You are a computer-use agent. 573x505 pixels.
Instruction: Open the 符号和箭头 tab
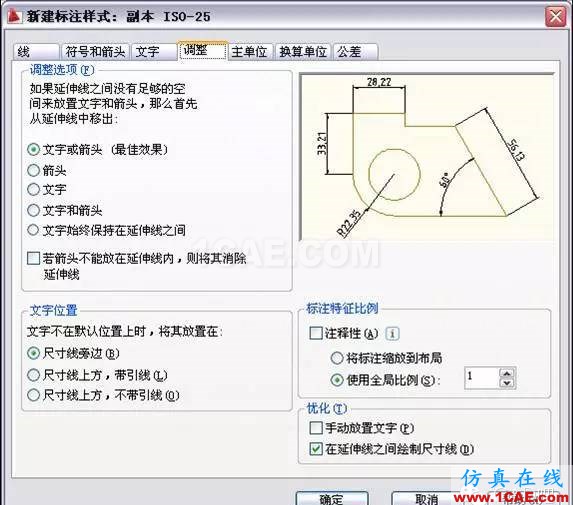(x=95, y=52)
